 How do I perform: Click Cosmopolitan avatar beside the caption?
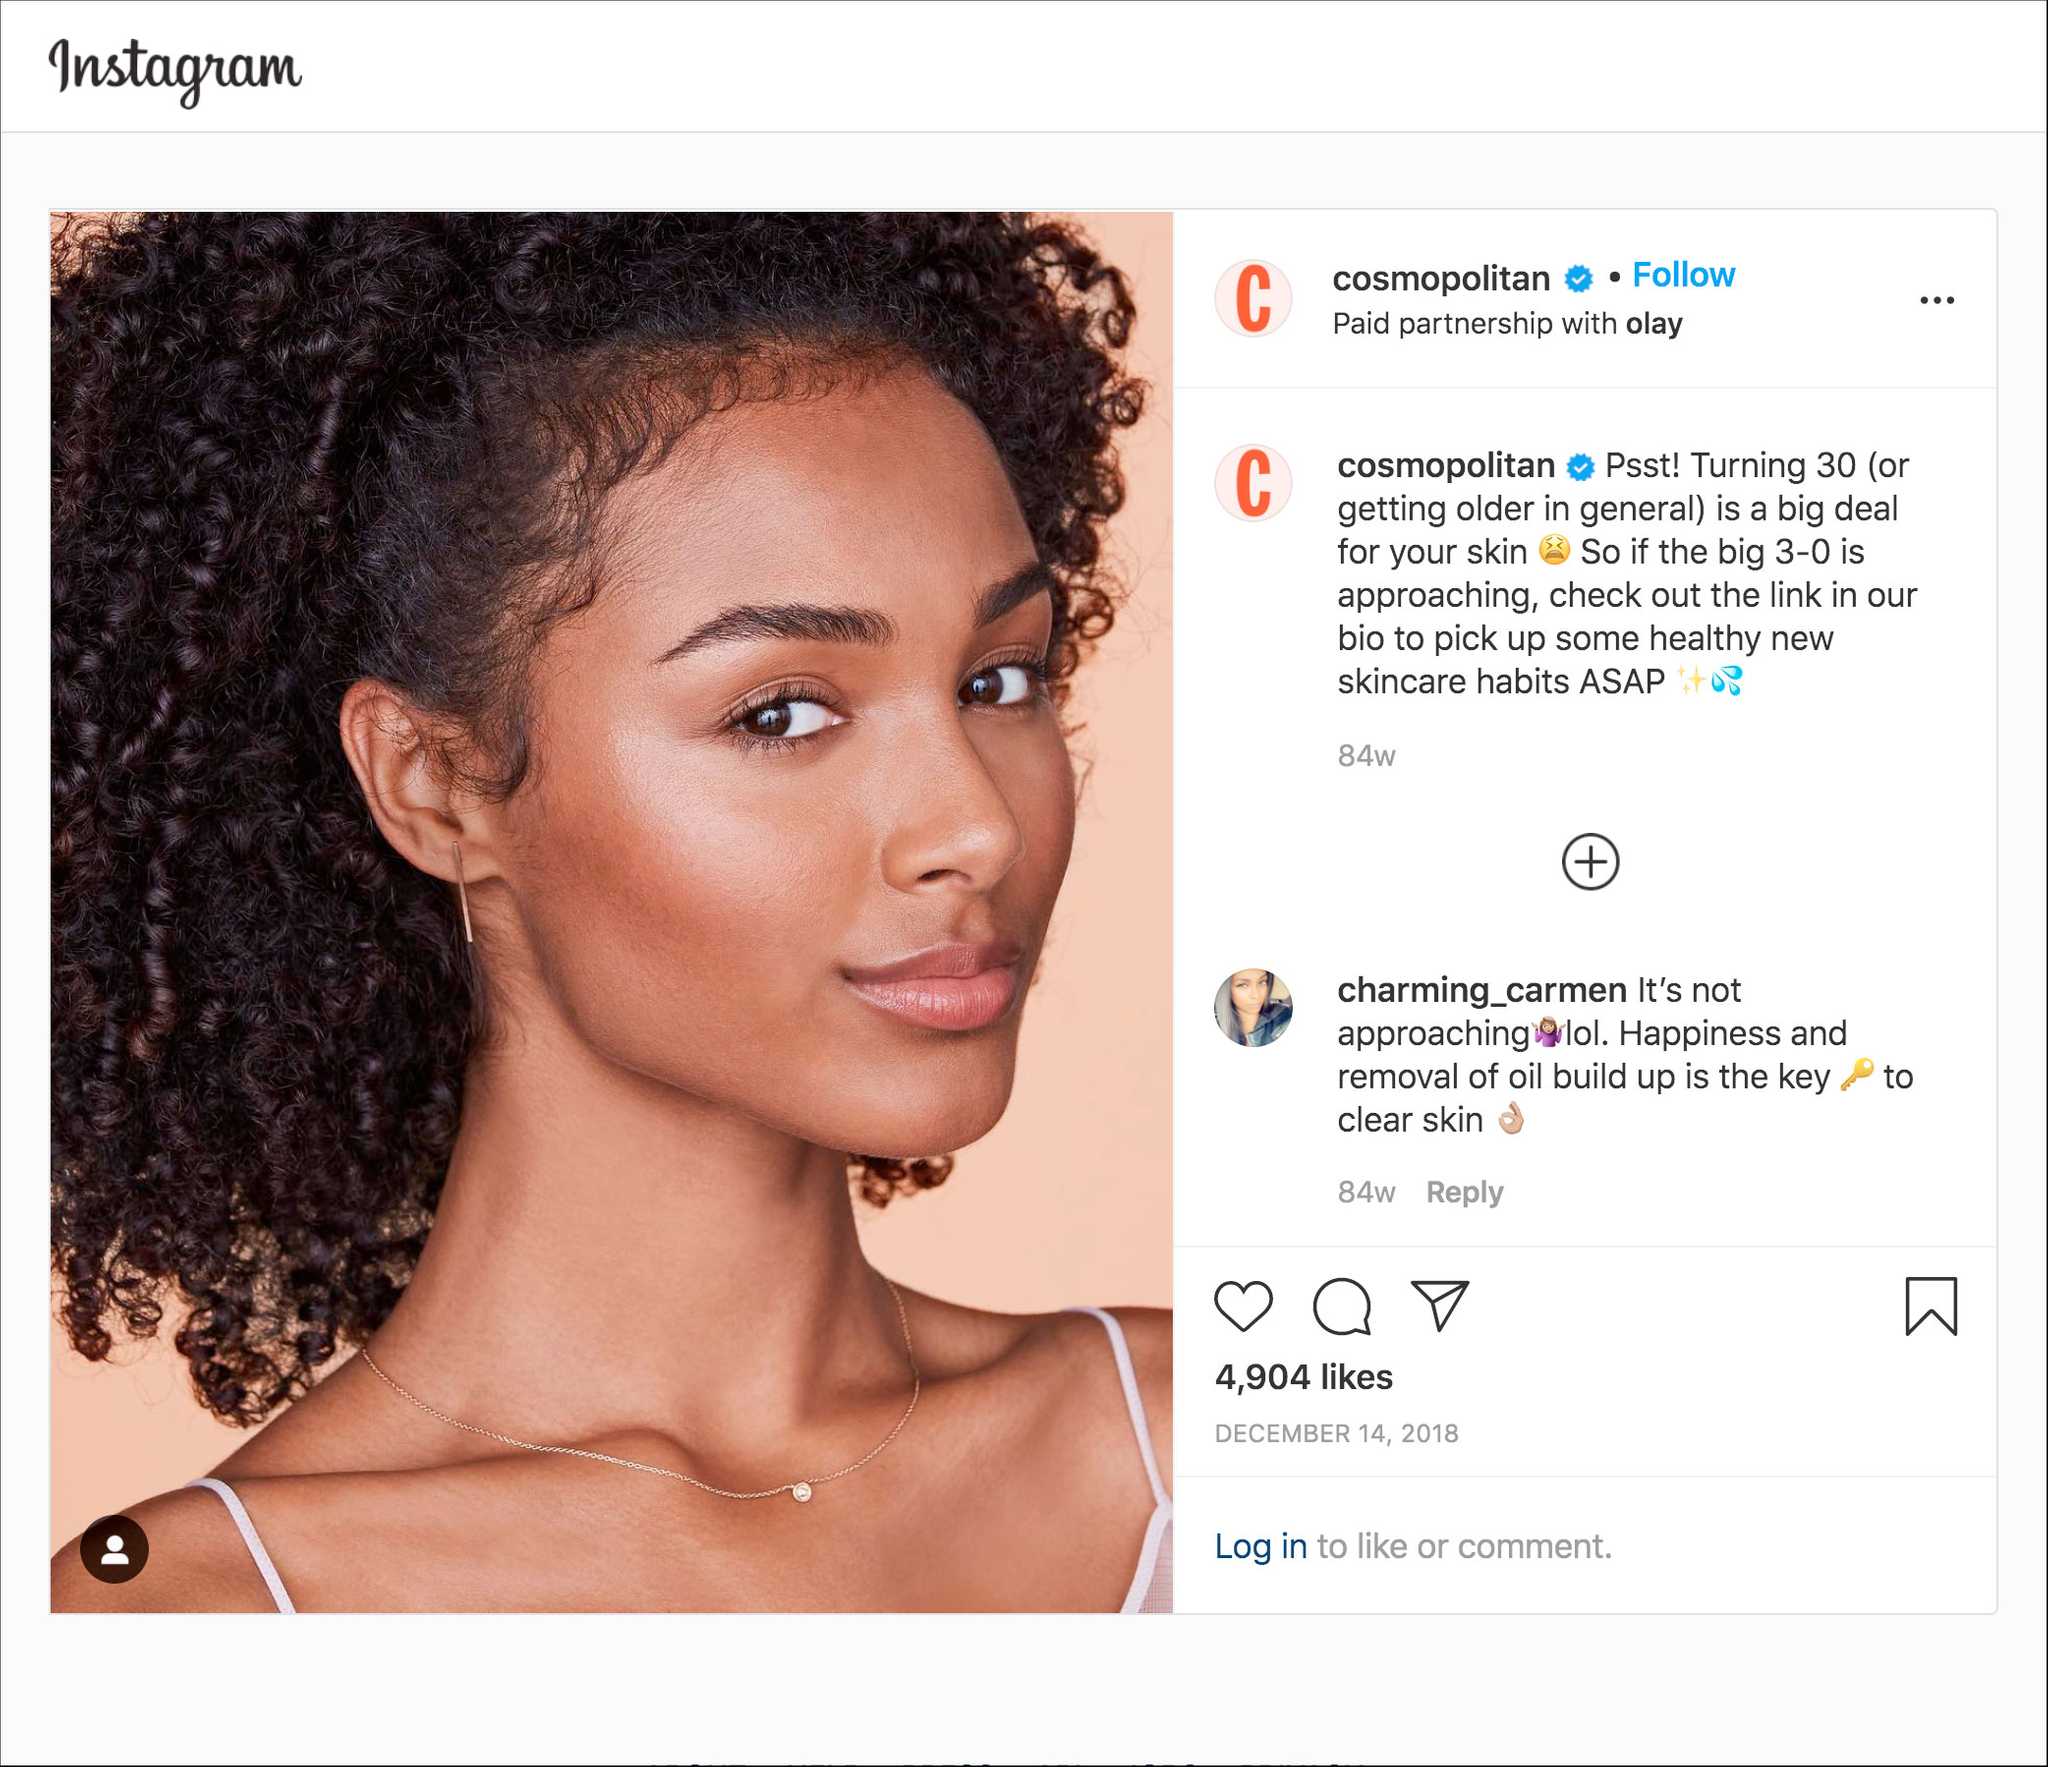1253,483
